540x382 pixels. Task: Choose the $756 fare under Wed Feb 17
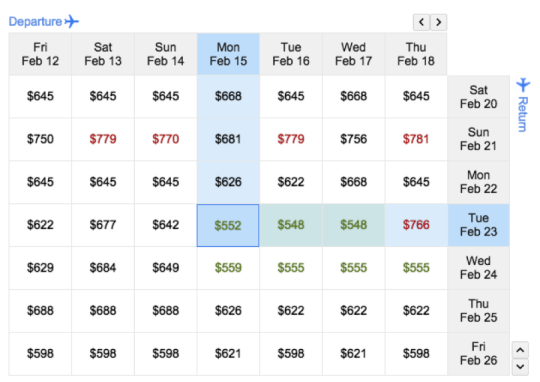[353, 139]
